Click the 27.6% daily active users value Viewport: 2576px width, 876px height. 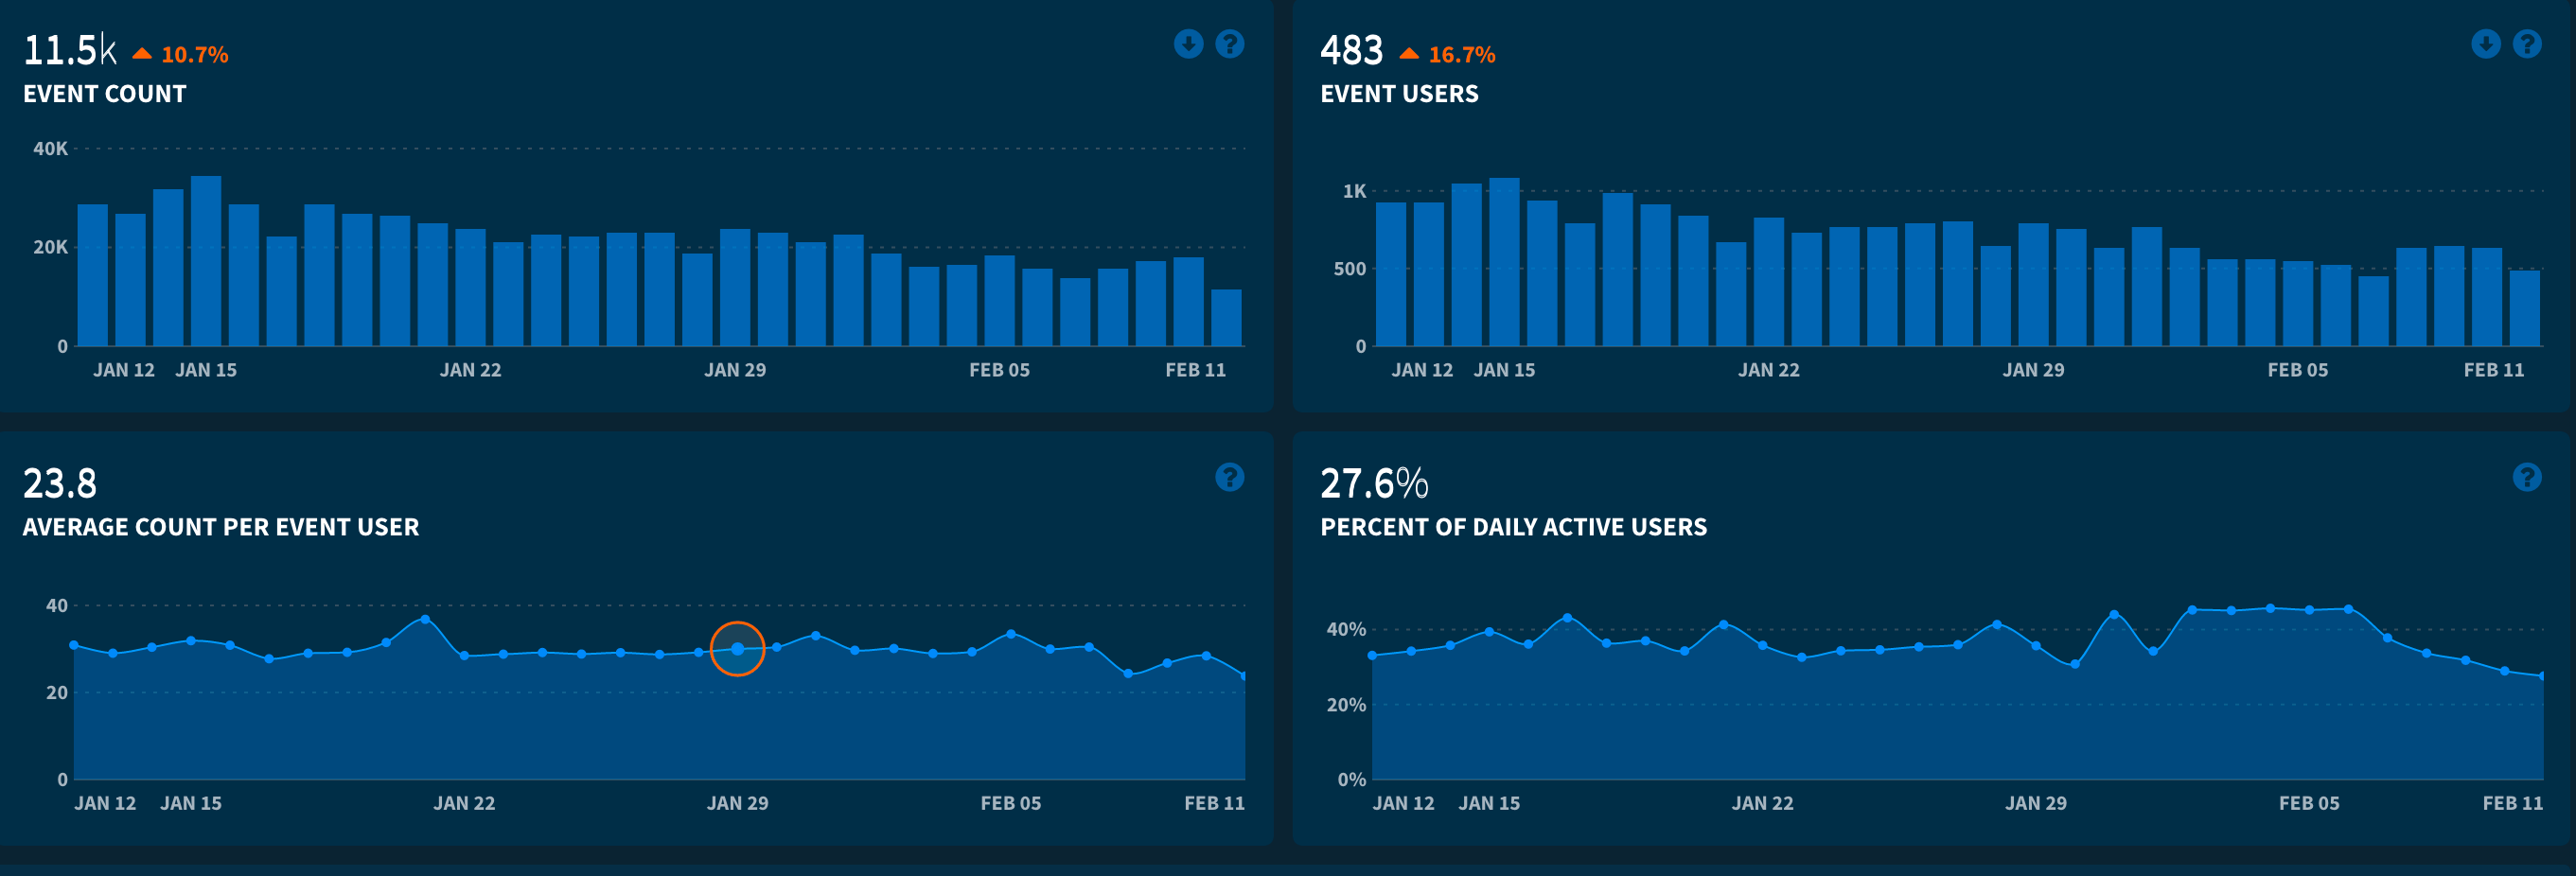1373,484
